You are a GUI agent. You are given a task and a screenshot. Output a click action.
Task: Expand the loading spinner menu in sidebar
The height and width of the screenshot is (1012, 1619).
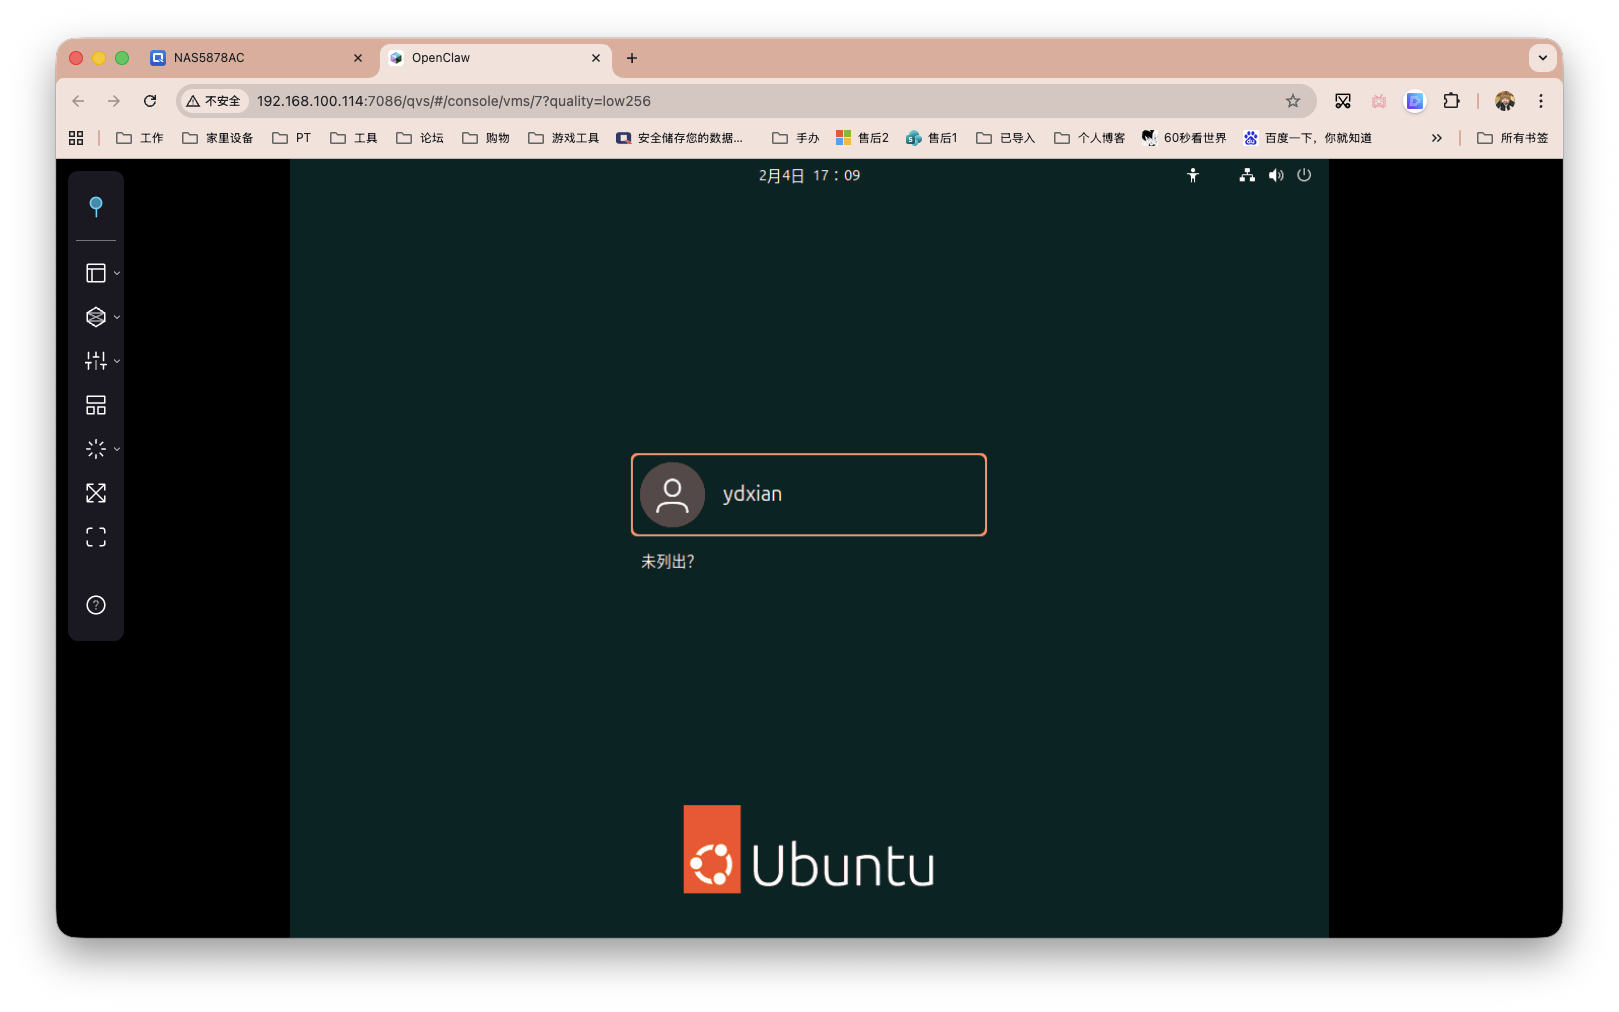(x=101, y=449)
